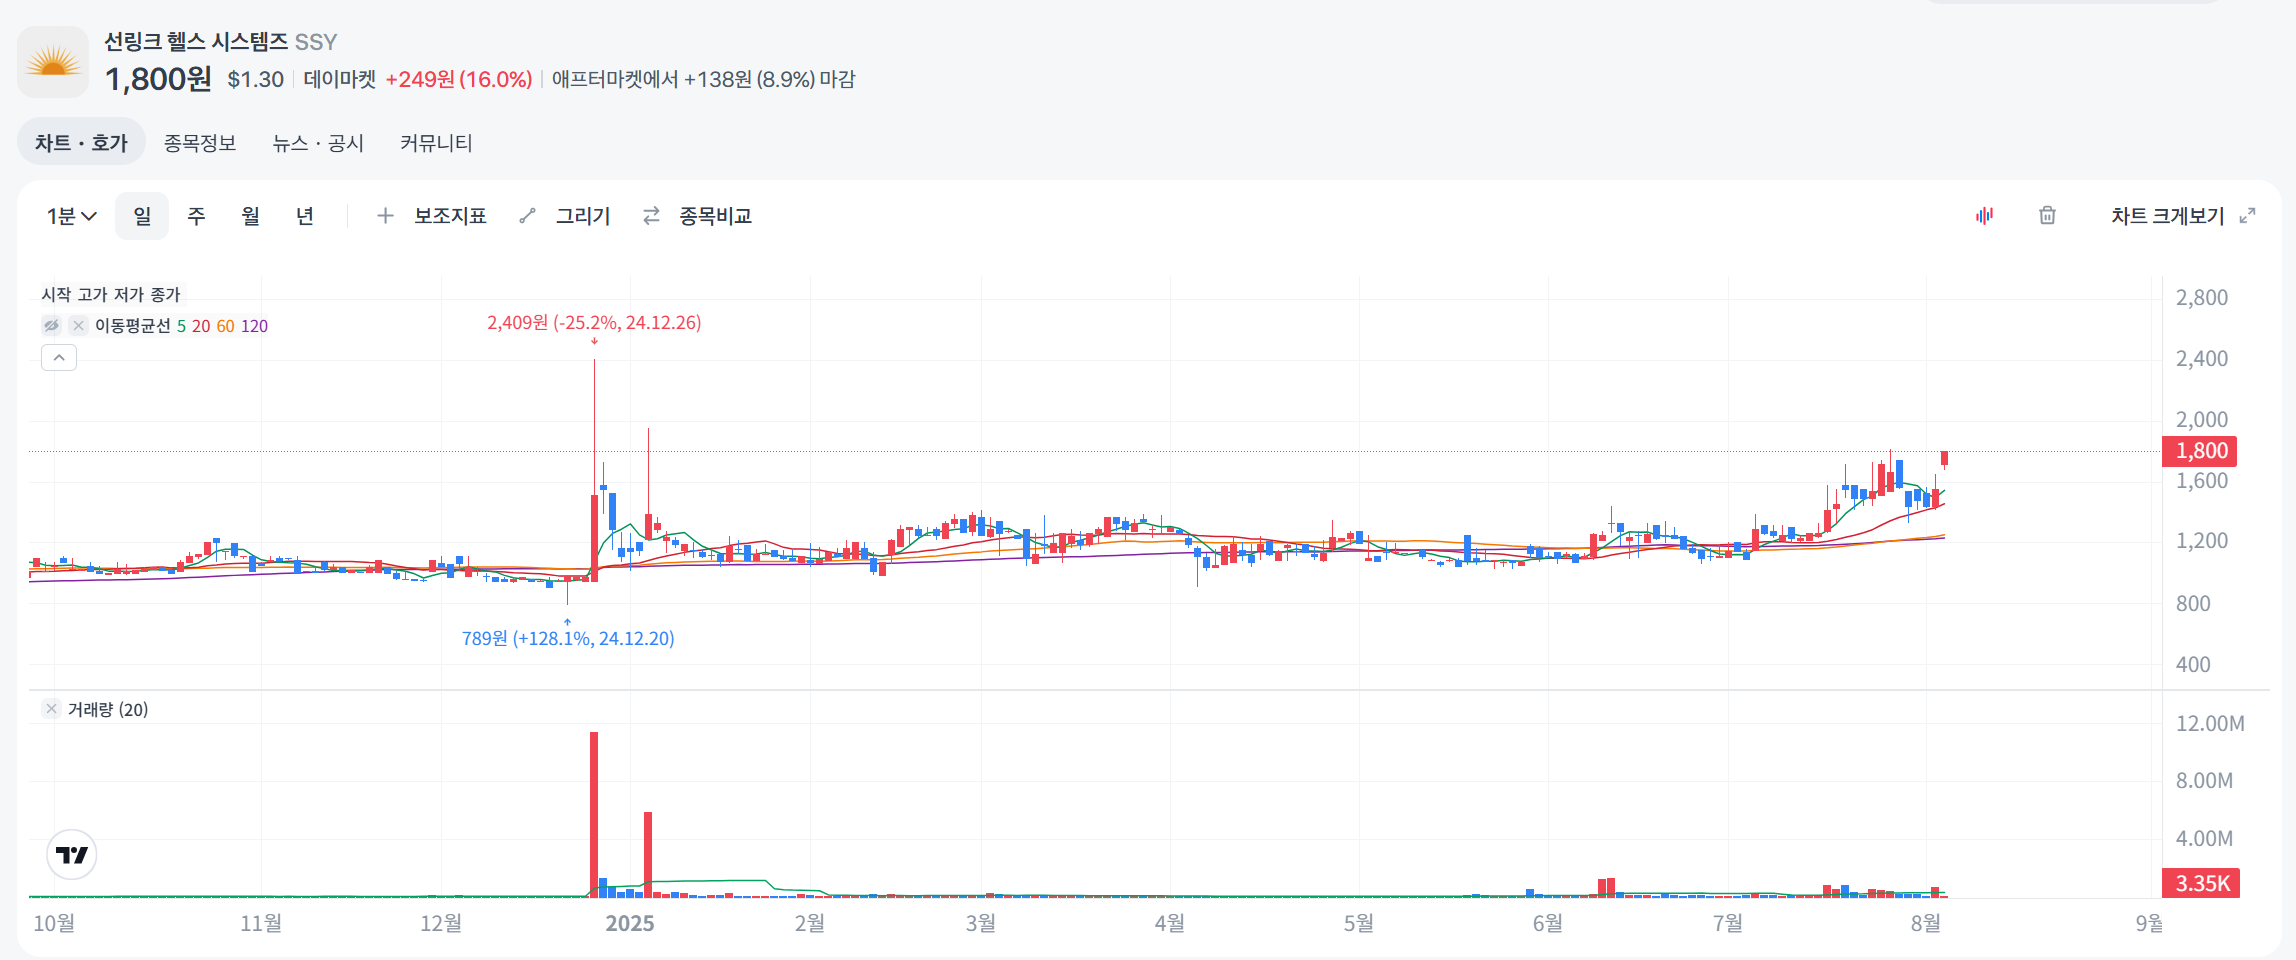
Task: Click the 8월 label on time axis
Action: coord(1926,923)
